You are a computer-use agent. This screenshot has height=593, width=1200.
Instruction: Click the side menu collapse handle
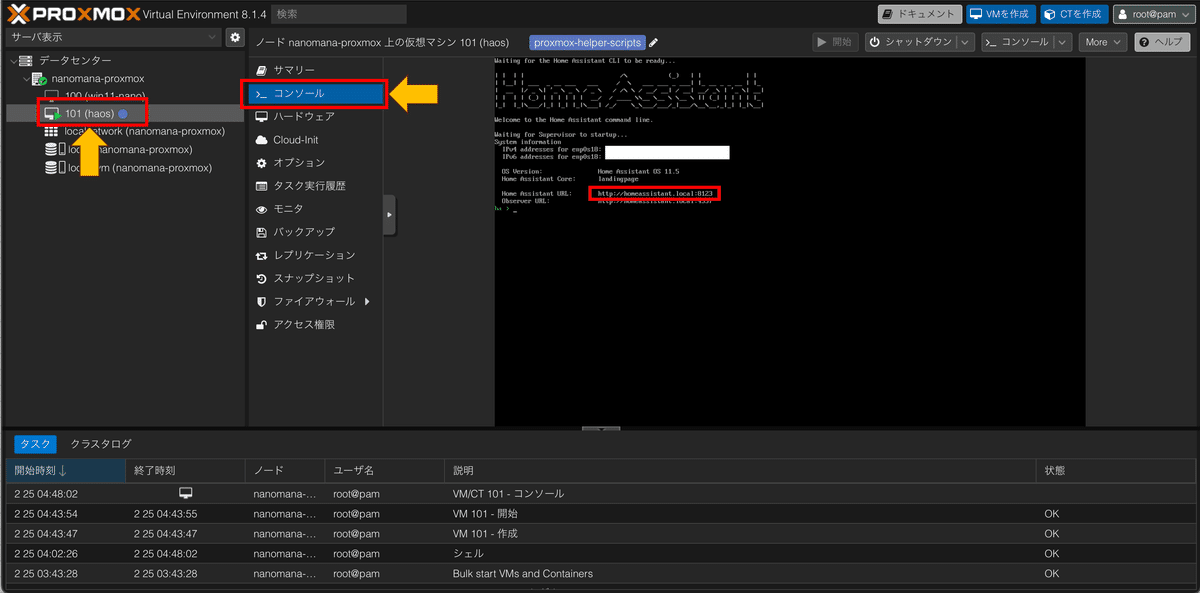(390, 215)
